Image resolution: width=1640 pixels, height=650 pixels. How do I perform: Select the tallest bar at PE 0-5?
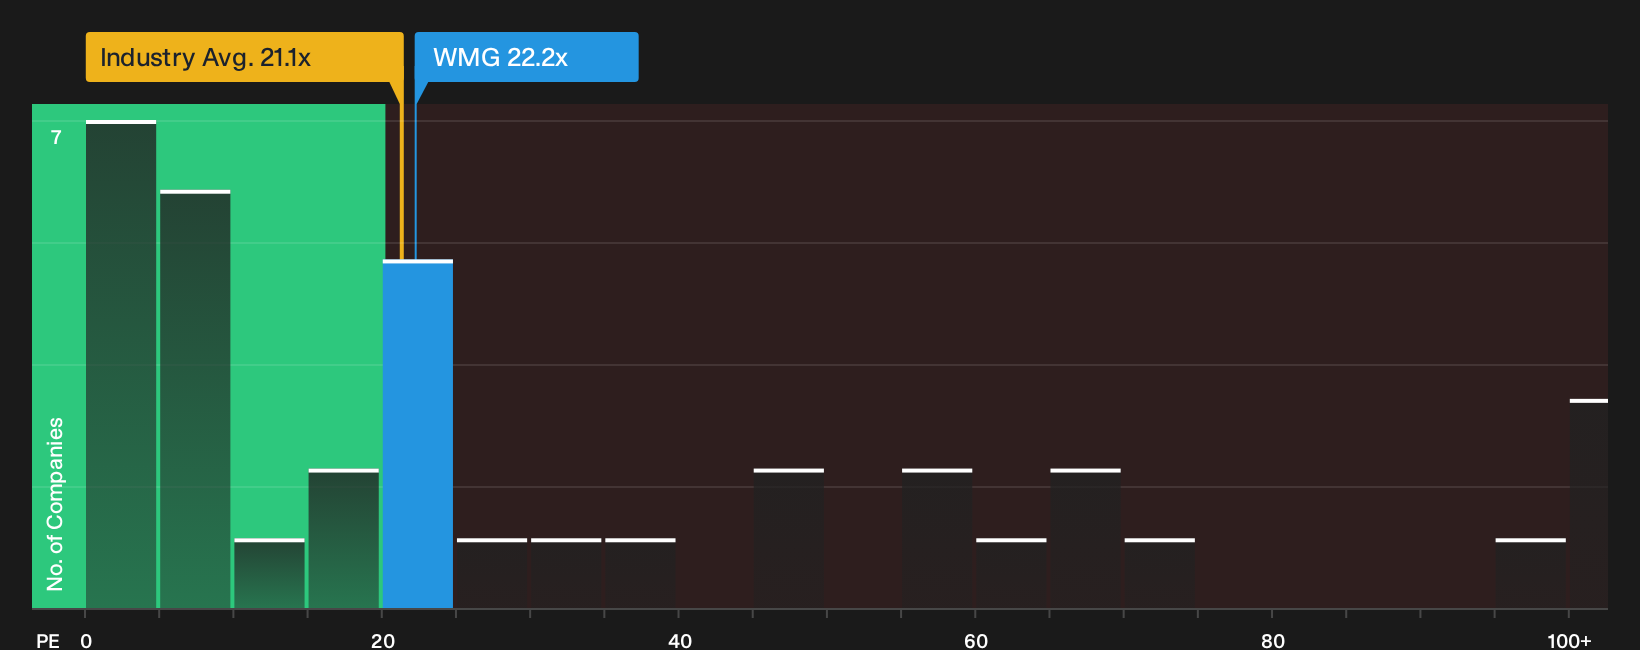tap(121, 365)
